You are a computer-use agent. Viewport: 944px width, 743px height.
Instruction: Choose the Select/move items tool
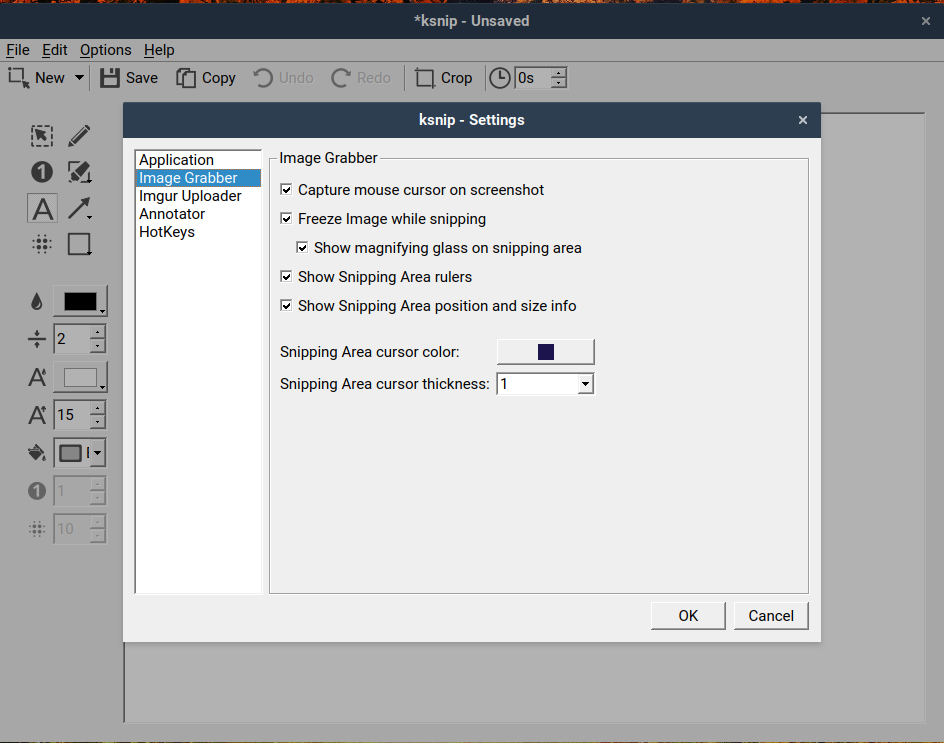coord(41,136)
